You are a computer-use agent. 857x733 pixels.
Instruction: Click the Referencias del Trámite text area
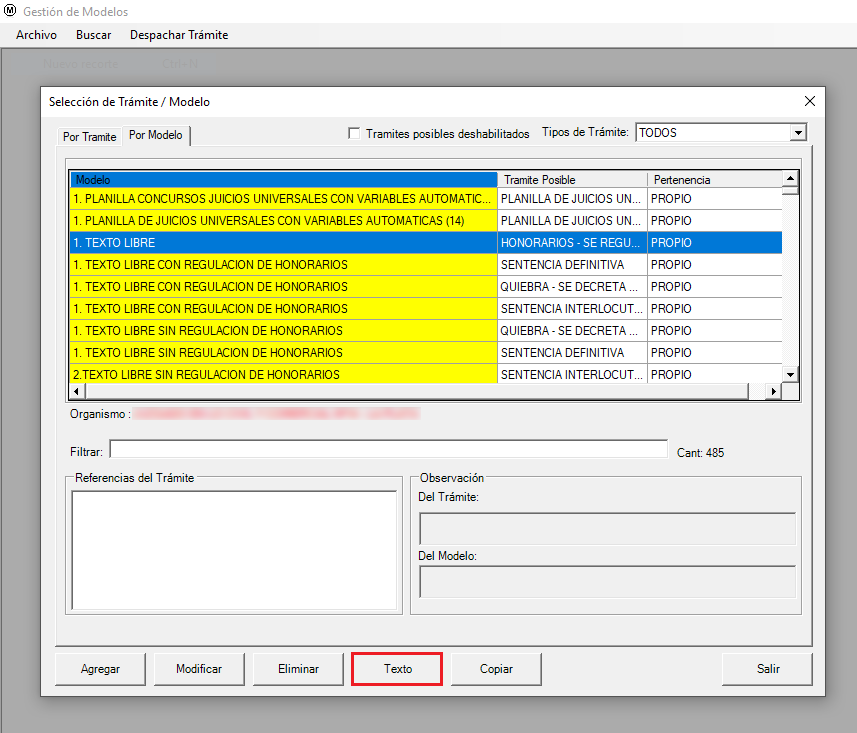point(234,550)
